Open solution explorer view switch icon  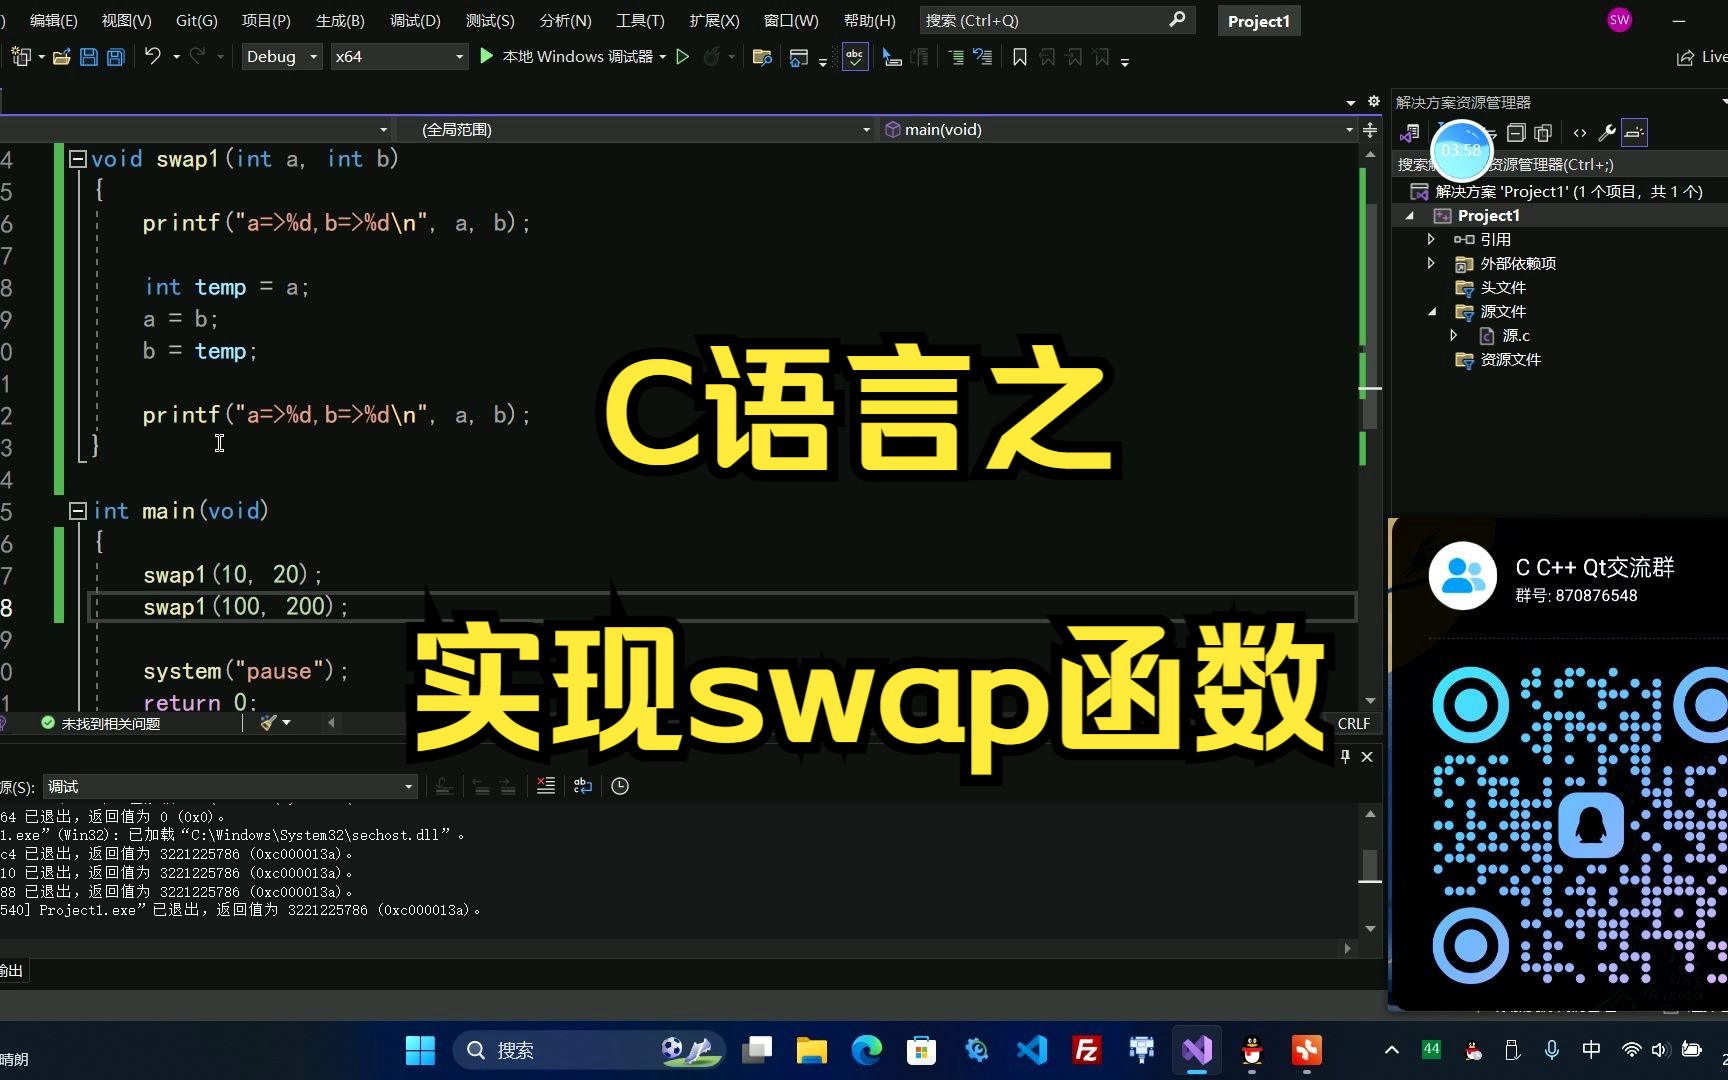(x=1411, y=132)
